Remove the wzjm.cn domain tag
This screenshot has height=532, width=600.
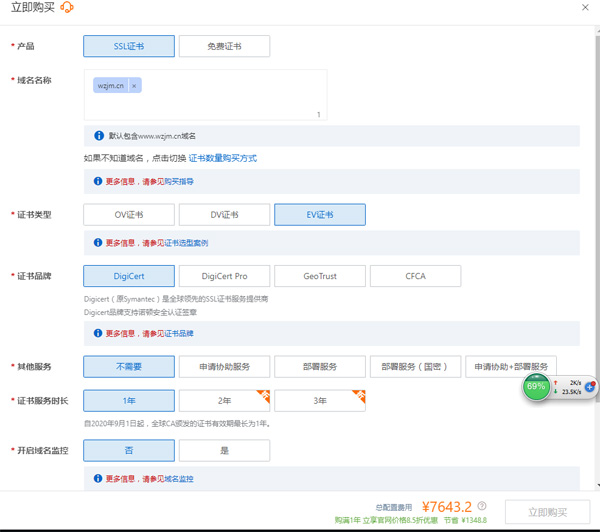click(x=135, y=86)
